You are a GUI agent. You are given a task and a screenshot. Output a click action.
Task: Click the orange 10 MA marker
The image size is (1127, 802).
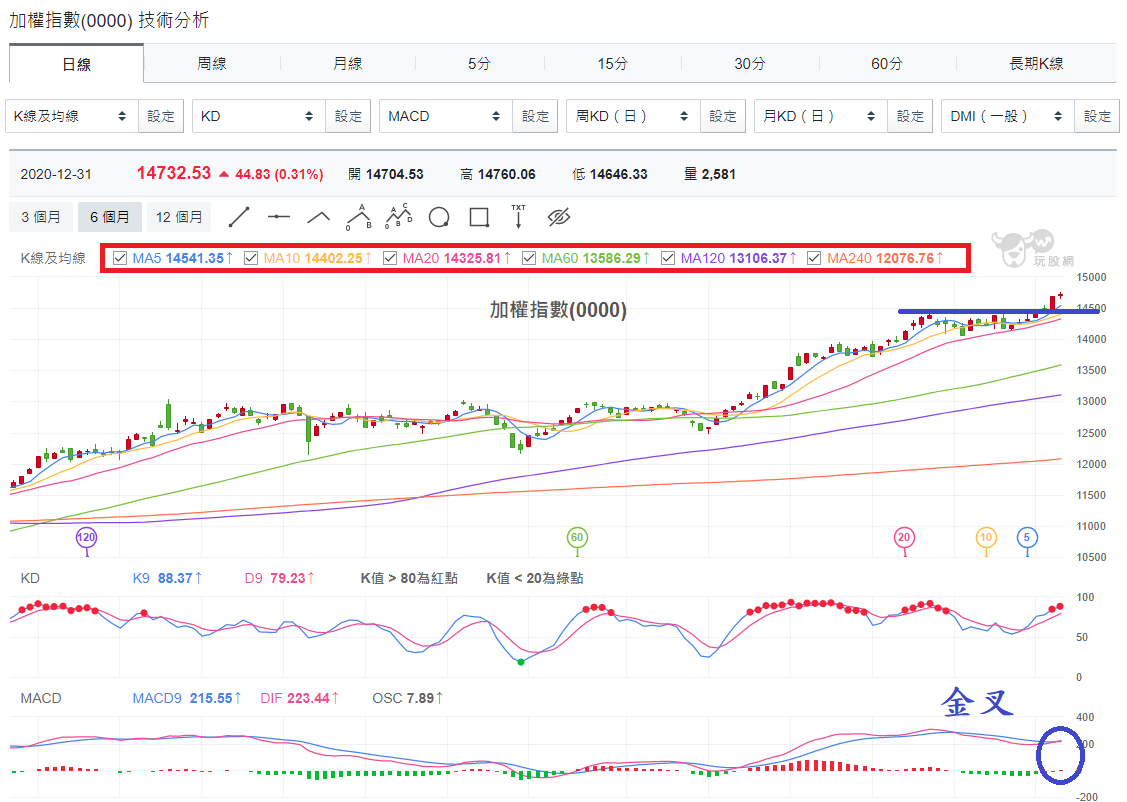coord(986,538)
